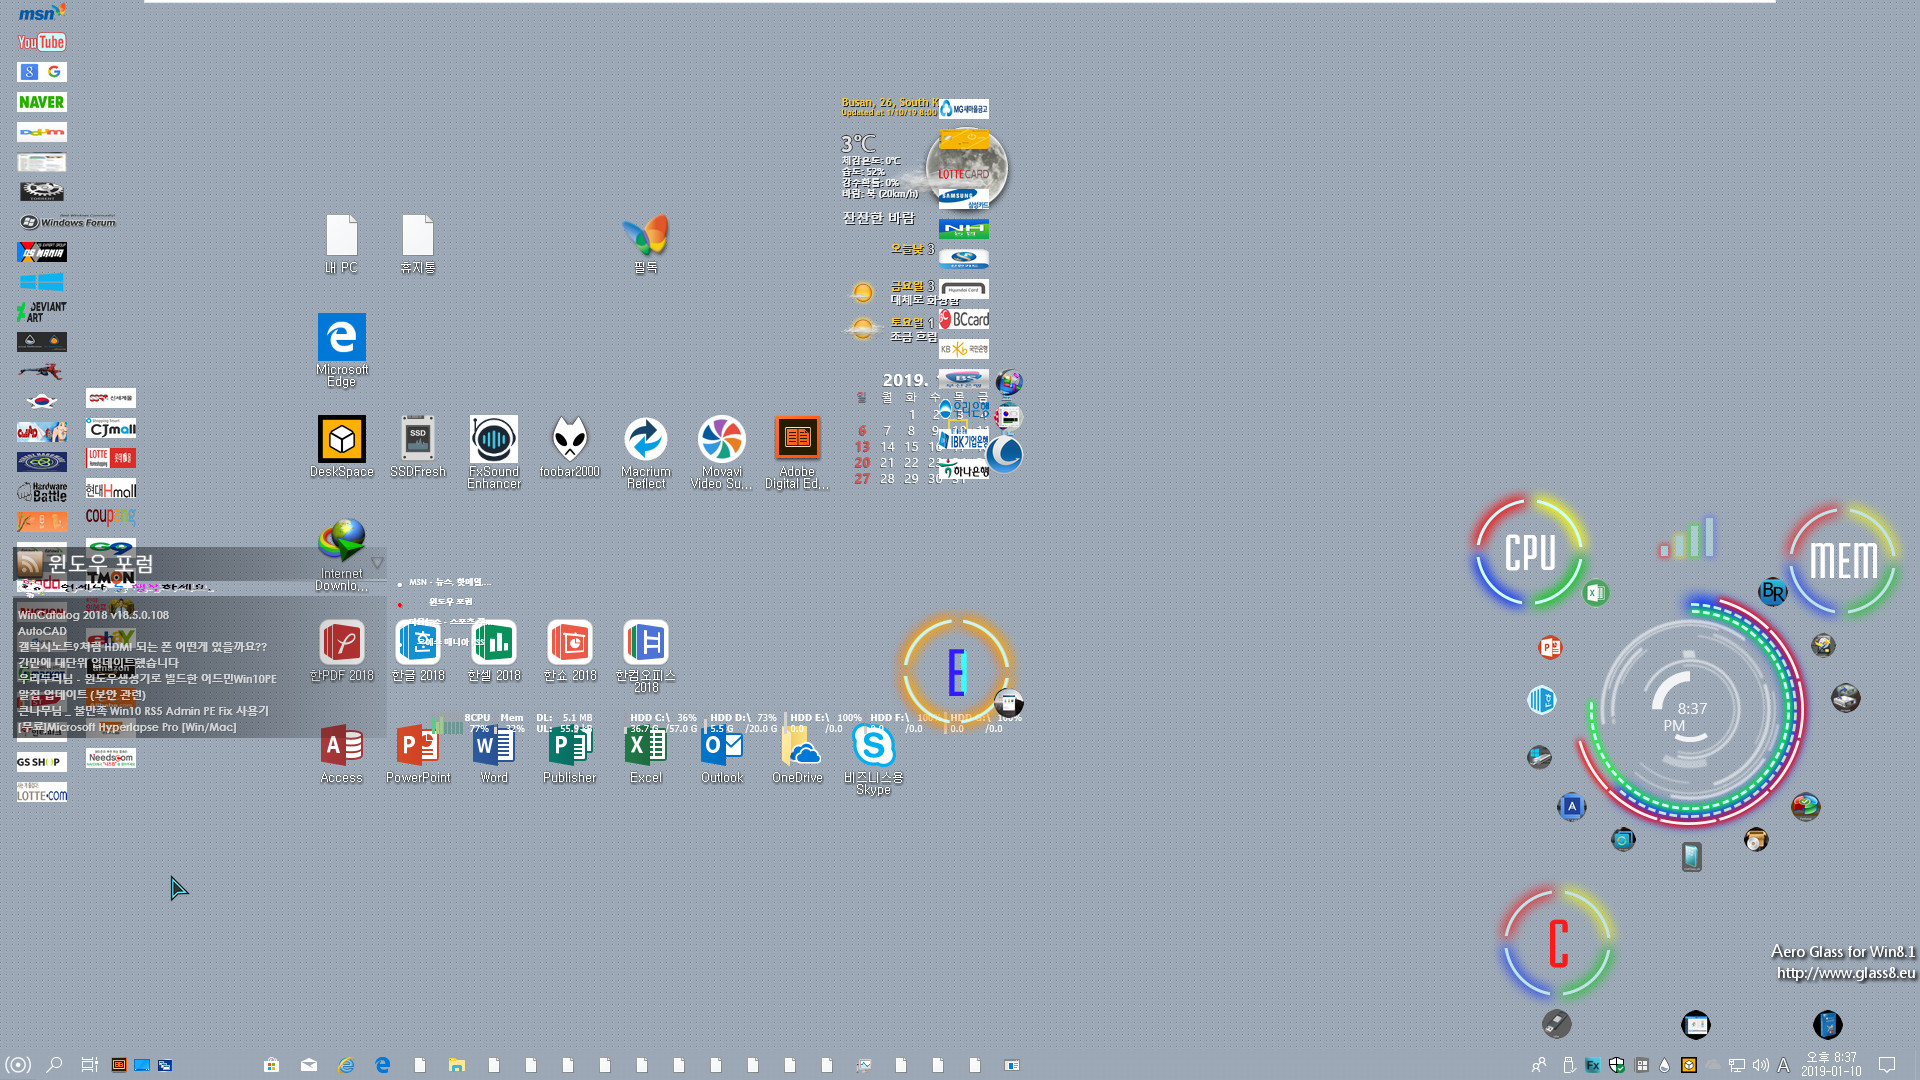
Task: Open the IBK기업은행 bank shortcut
Action: 964,440
